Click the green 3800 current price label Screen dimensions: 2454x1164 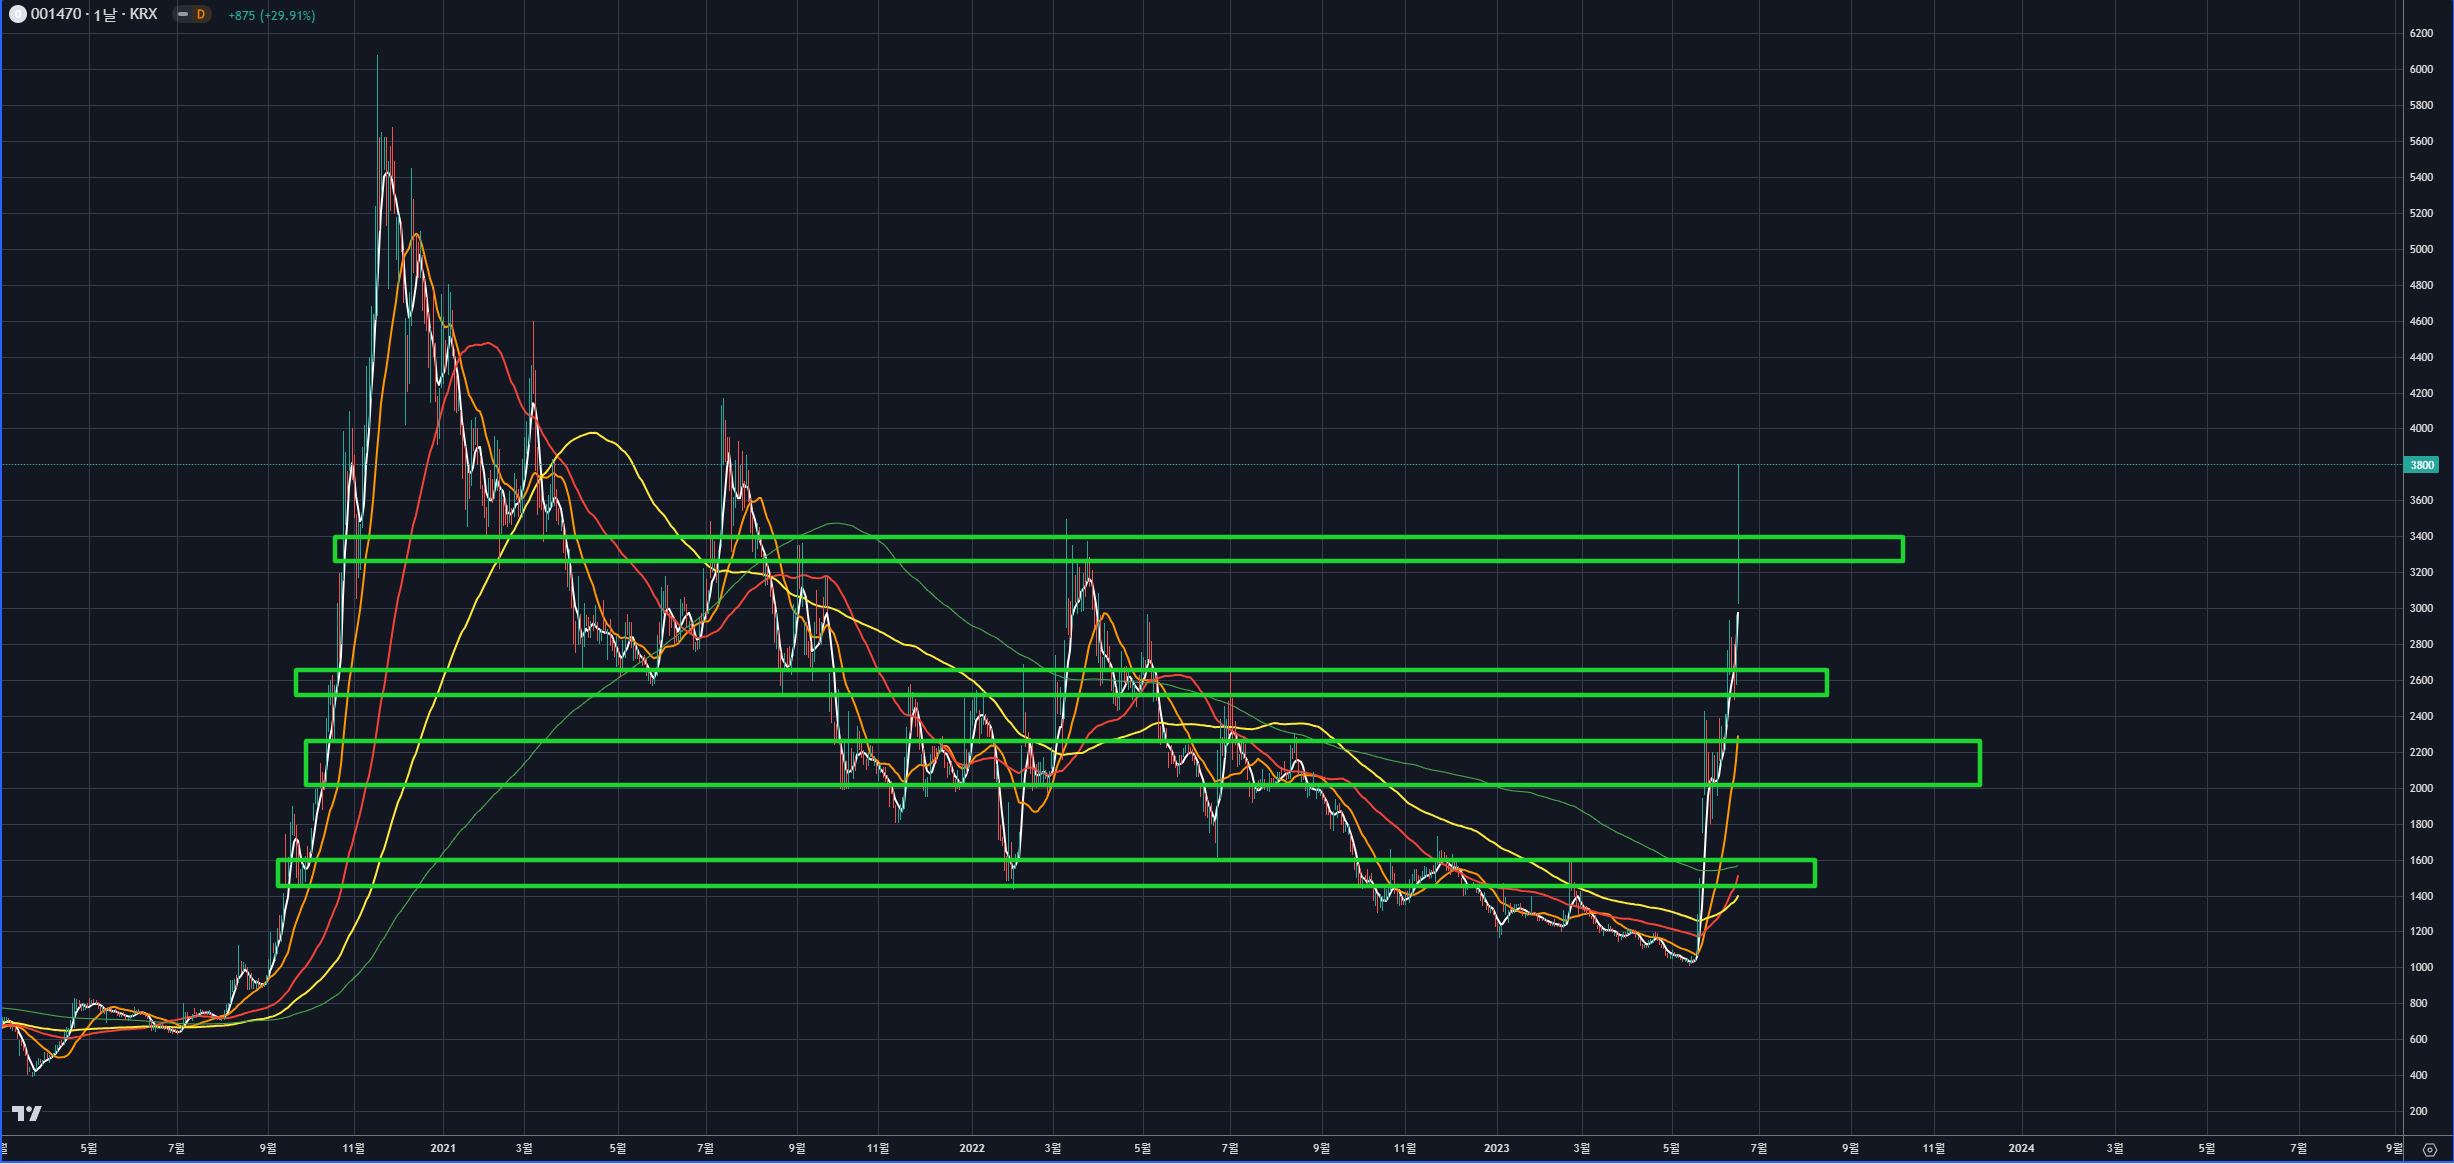(x=2421, y=465)
